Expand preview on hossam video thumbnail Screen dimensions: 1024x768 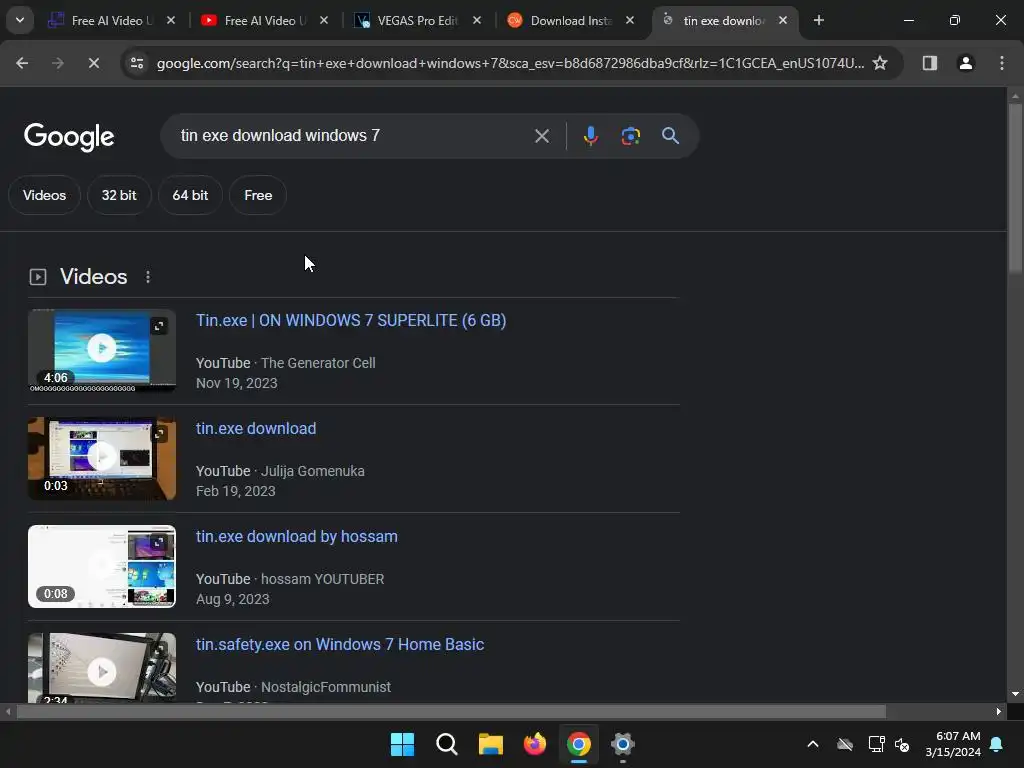159,542
